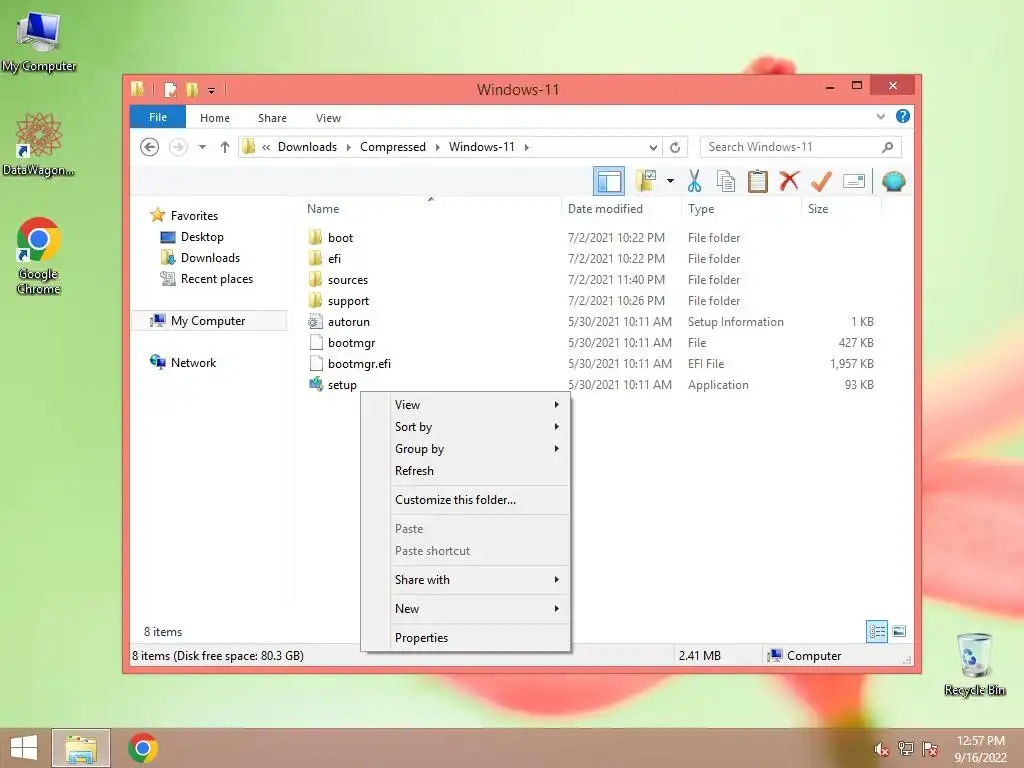Screen dimensions: 1024x768
Task: Open the DataWagon desktop shortcut
Action: point(39,144)
